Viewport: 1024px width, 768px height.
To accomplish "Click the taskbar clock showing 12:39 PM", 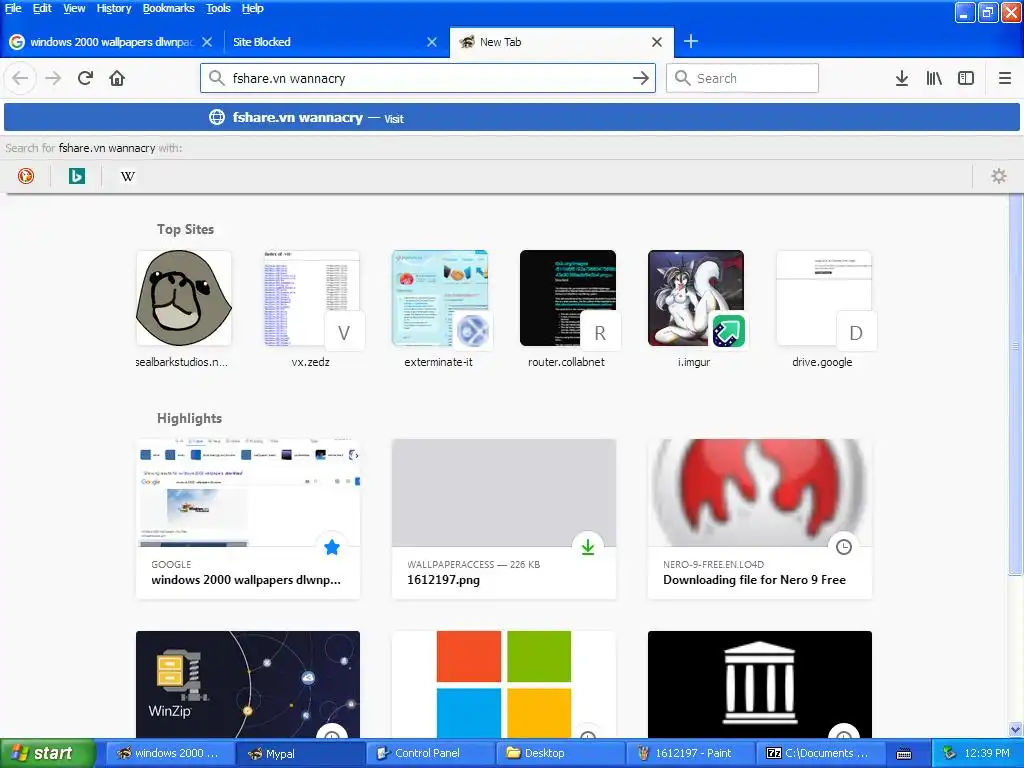I will coord(987,754).
